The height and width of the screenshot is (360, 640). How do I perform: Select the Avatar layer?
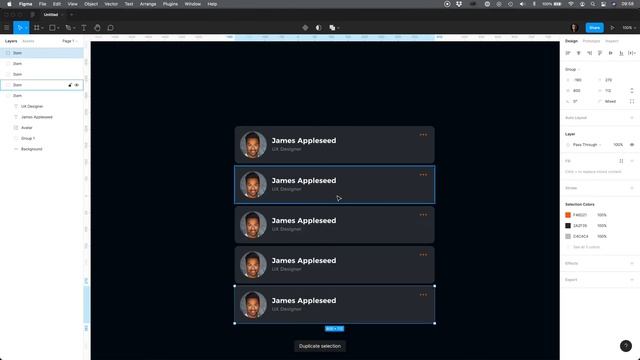point(27,128)
